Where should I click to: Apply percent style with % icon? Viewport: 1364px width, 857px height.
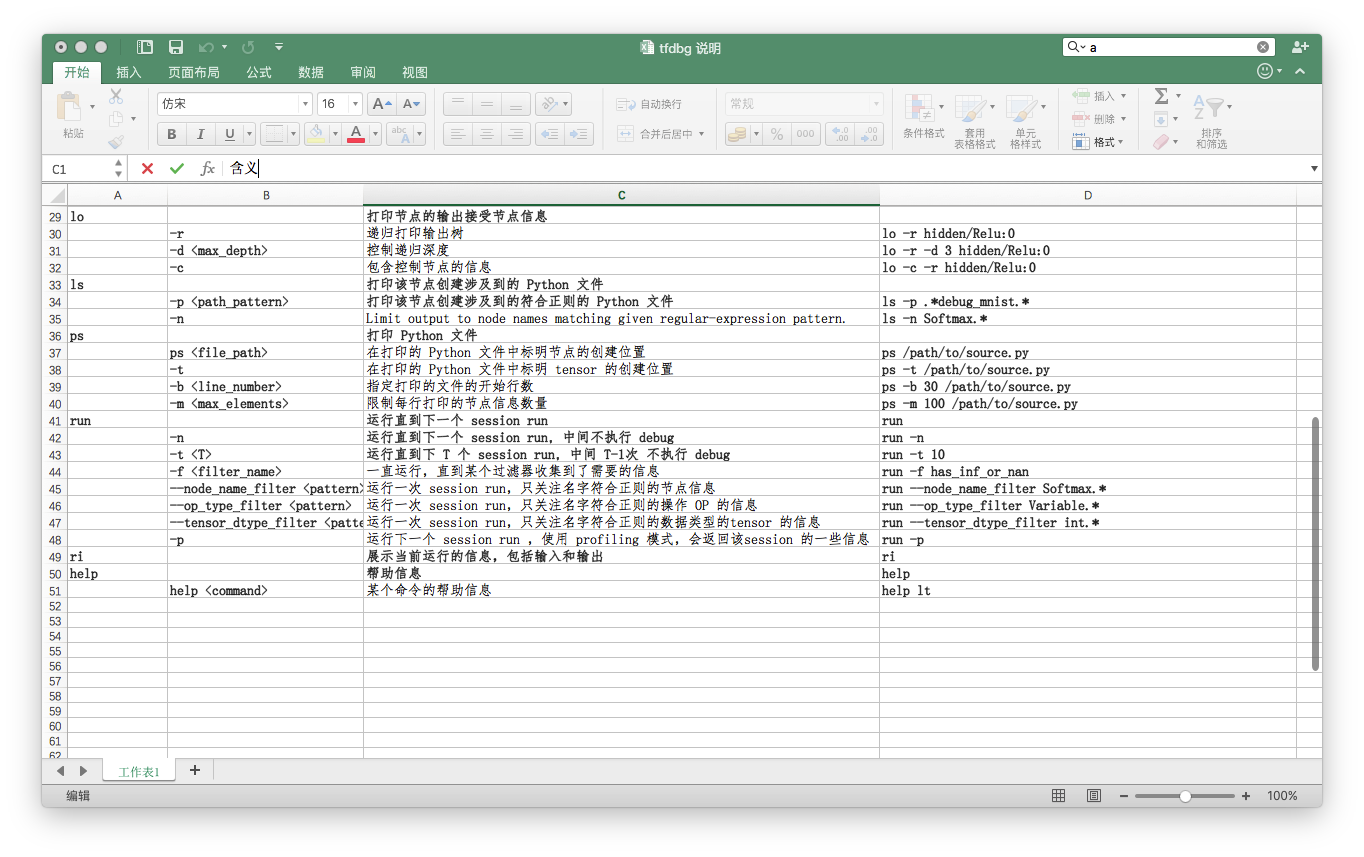(x=776, y=133)
